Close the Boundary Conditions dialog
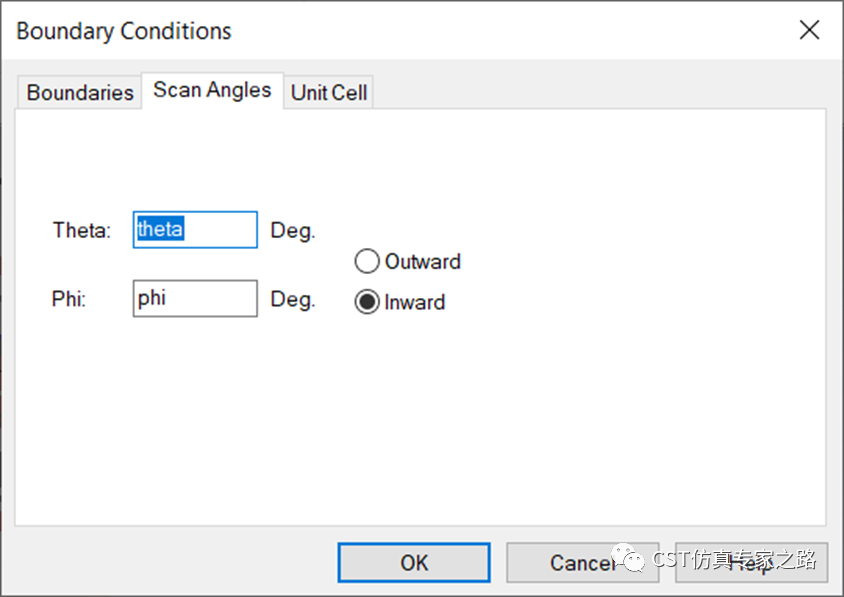 pyautogui.click(x=810, y=30)
